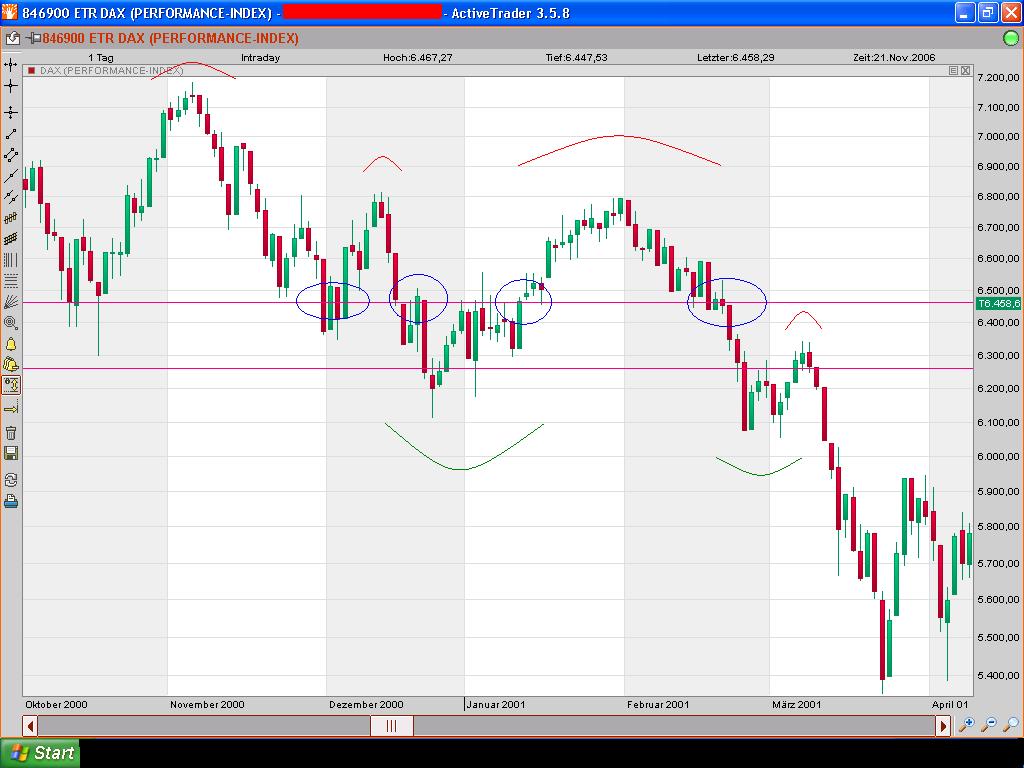Select the four-arrow crosshair tool
Viewport: 1024px width, 768px height.
(10, 65)
